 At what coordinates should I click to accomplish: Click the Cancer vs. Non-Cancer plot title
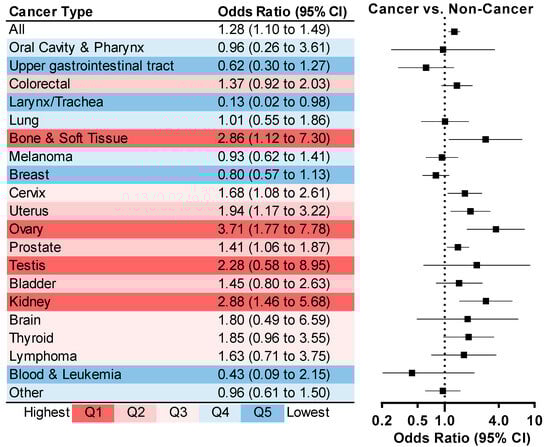[x=451, y=9]
